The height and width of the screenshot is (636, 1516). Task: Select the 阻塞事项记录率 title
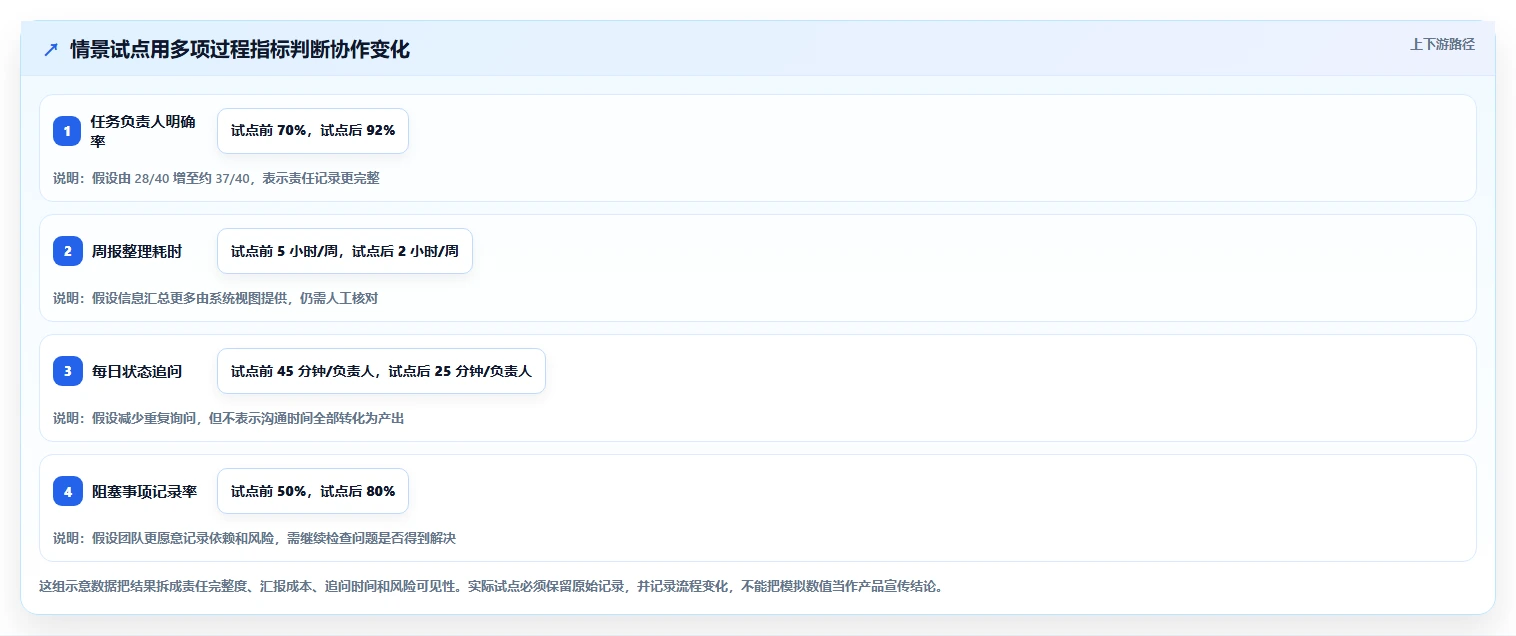(x=144, y=491)
